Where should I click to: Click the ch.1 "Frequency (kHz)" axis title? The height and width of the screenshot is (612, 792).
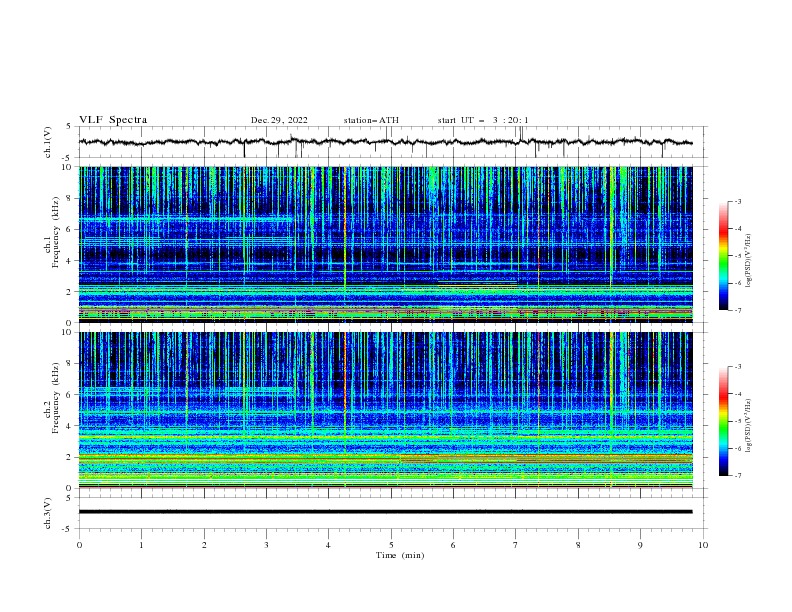[56, 233]
